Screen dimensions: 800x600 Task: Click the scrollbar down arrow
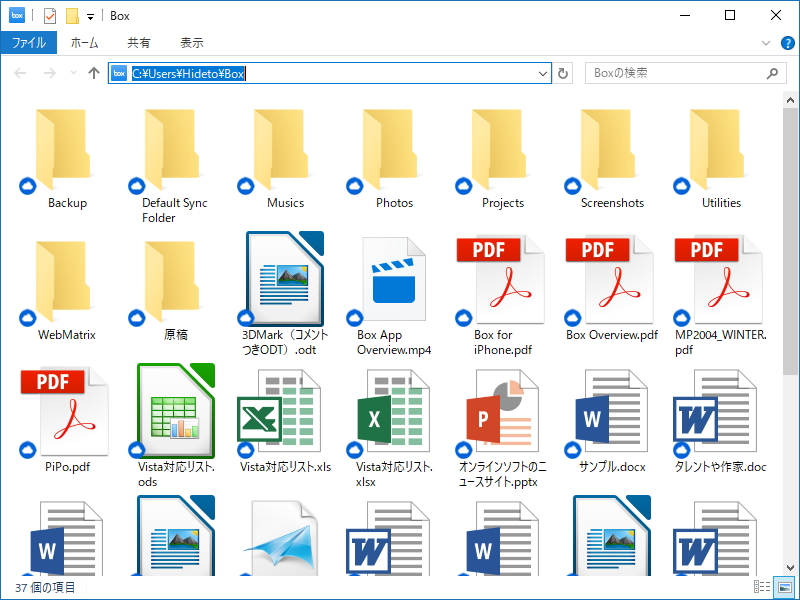pyautogui.click(x=790, y=567)
